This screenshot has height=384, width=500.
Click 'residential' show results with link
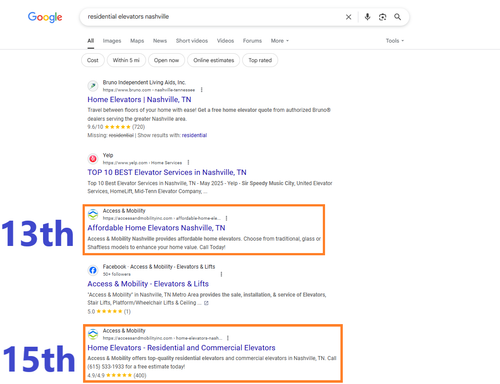[x=194, y=135]
